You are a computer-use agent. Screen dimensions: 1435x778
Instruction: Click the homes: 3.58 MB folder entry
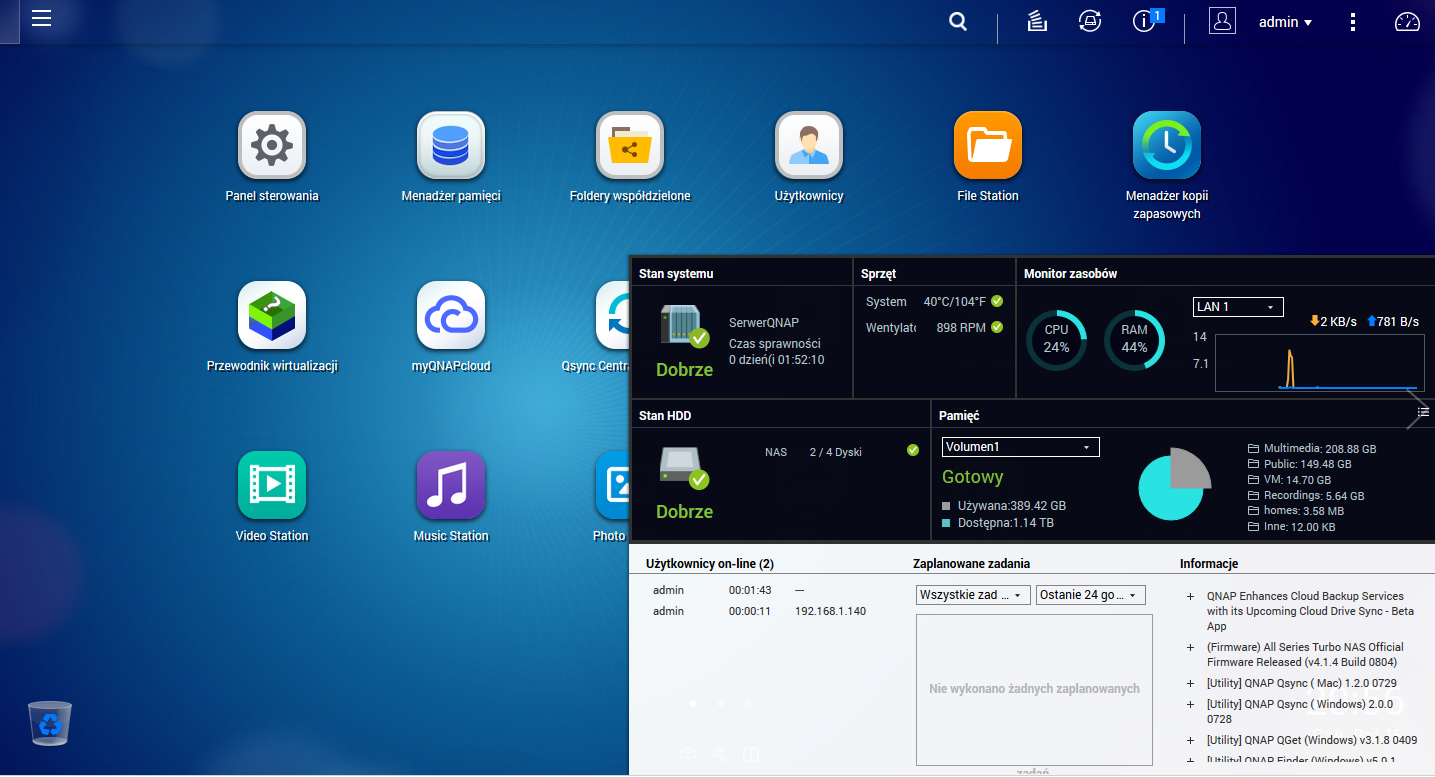1298,511
